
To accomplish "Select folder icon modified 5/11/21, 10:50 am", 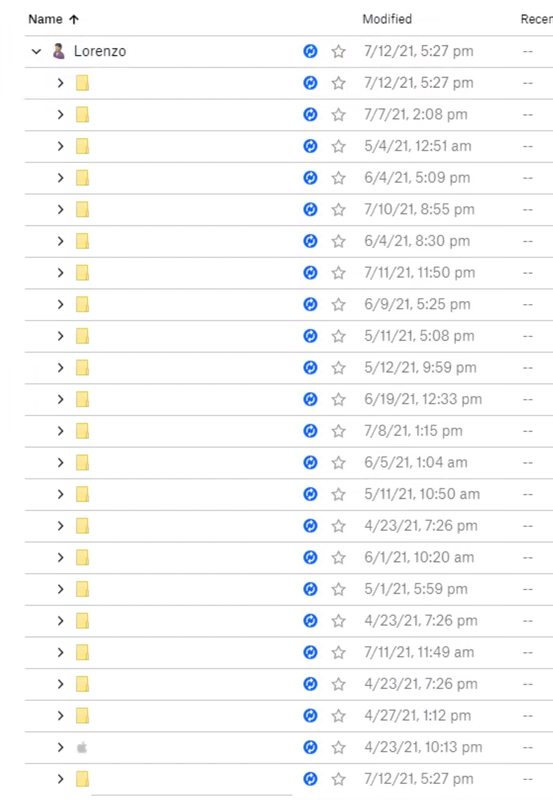I will [x=82, y=494].
